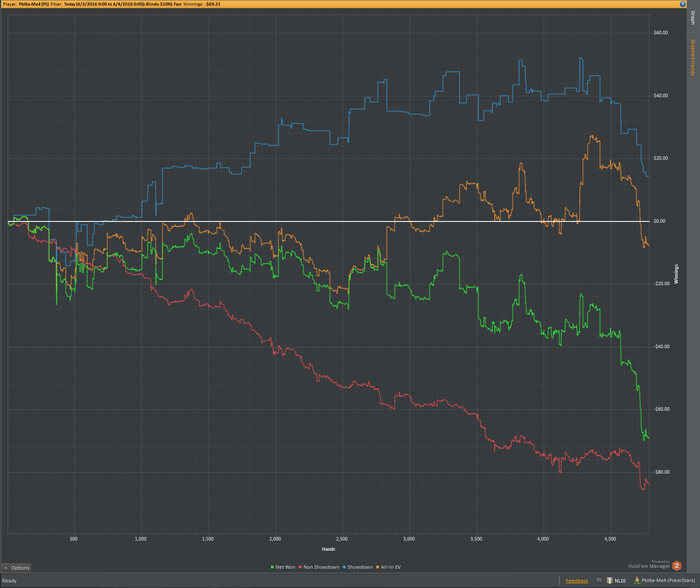Click the $20.00 axis value
The height and width of the screenshot is (588, 700).
tap(661, 158)
